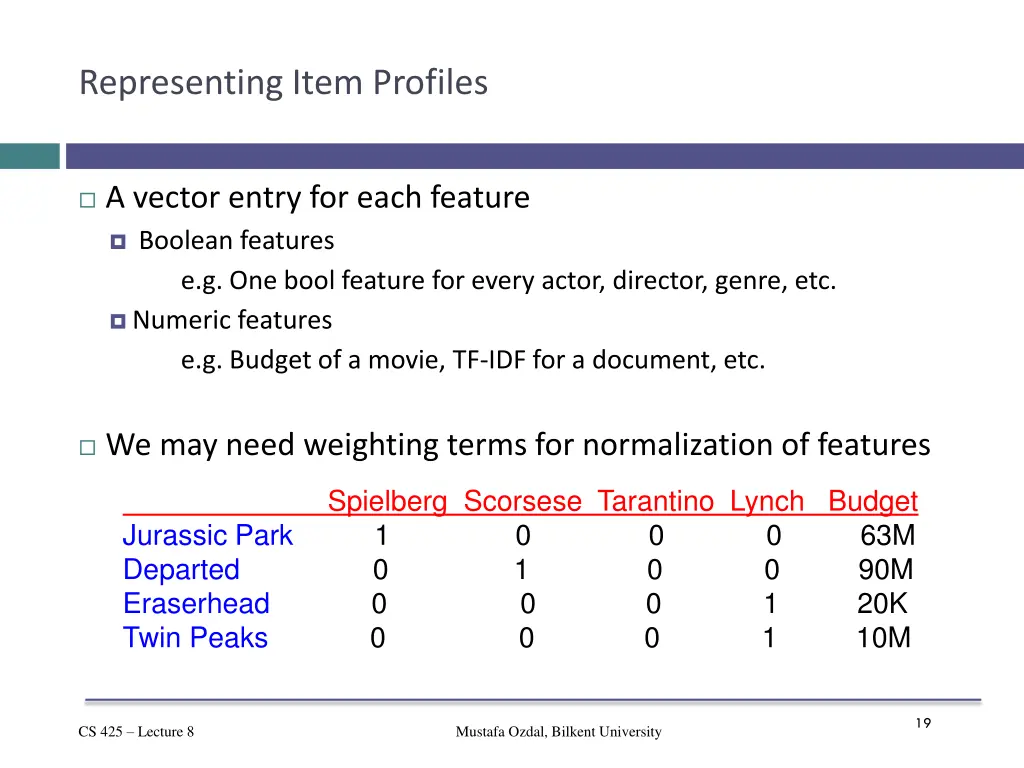Select the "Departed" row label
The width and height of the screenshot is (1024, 768).
click(181, 570)
